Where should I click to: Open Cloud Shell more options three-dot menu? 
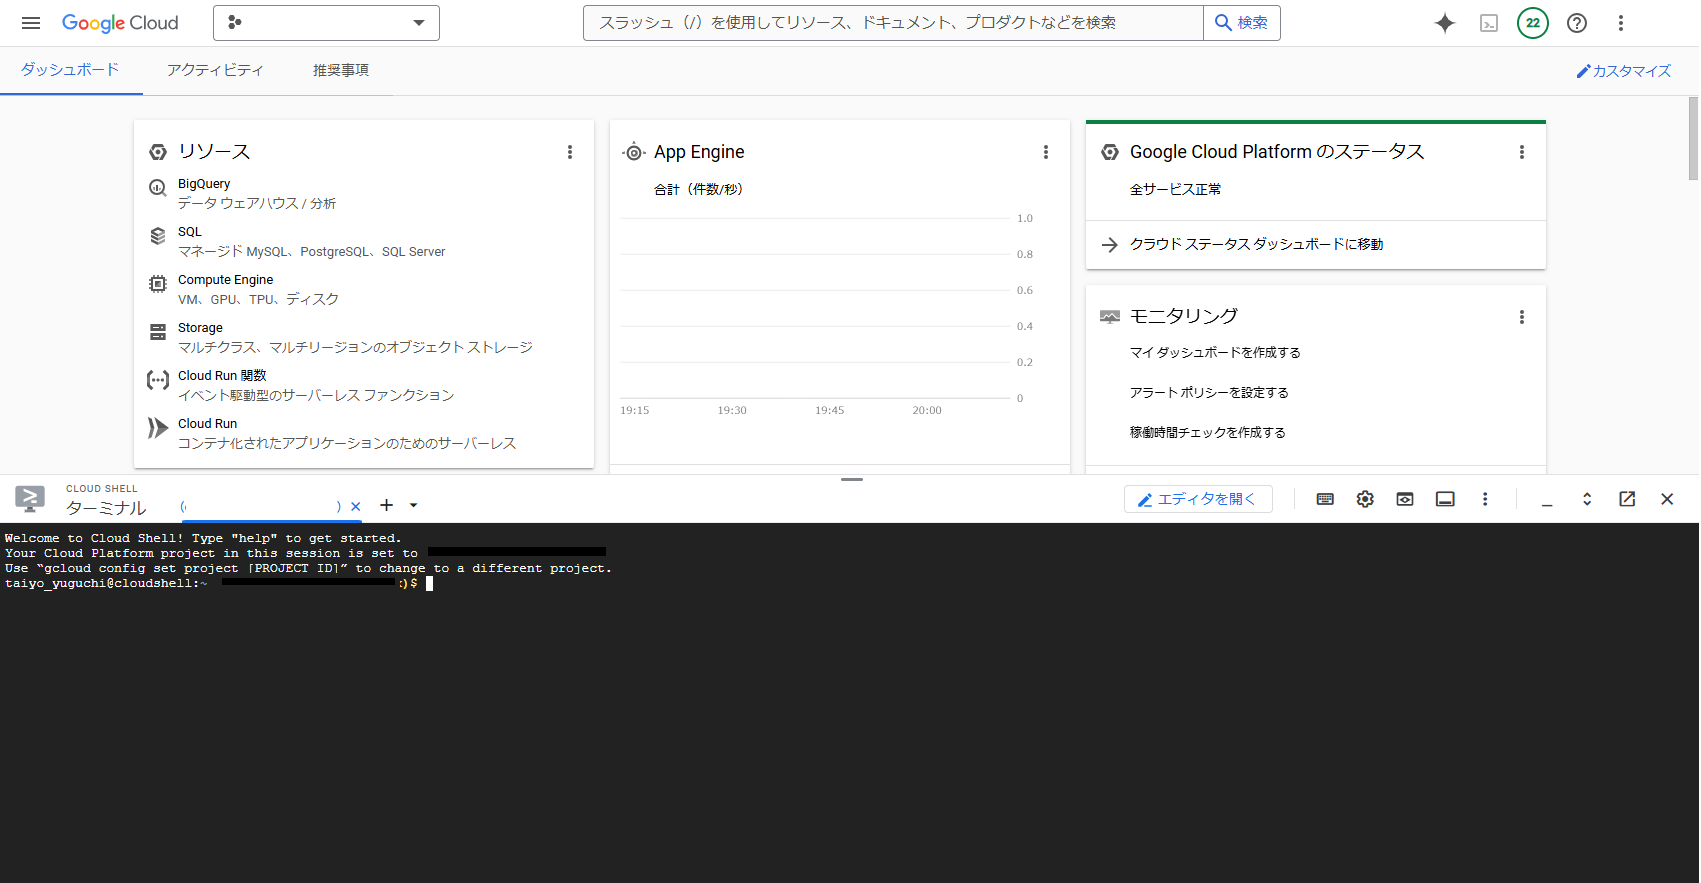click(1485, 499)
